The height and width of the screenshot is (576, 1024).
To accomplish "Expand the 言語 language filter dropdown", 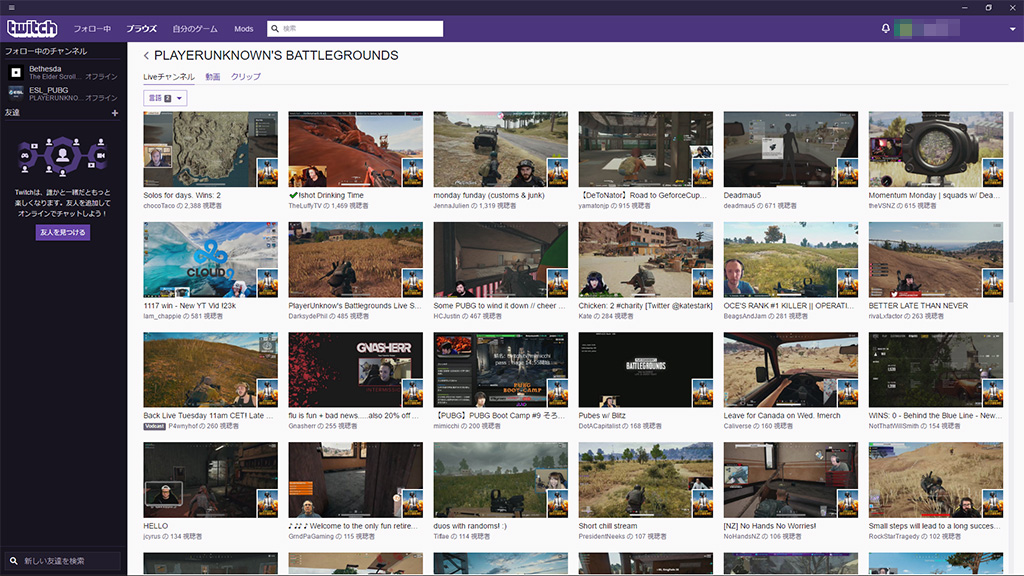I will 165,98.
